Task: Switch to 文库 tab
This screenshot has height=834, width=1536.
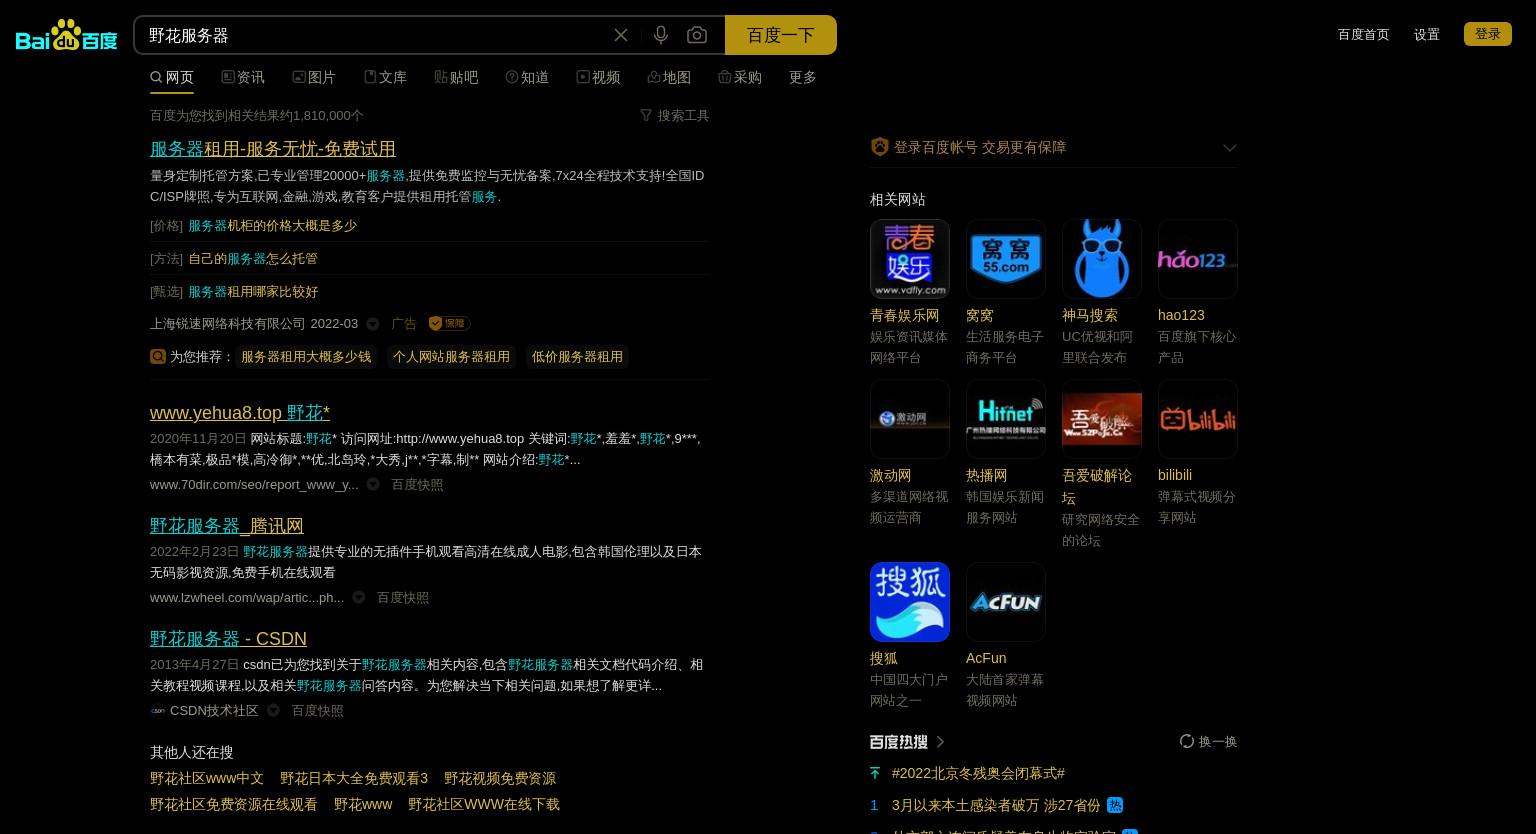Action: [x=385, y=77]
